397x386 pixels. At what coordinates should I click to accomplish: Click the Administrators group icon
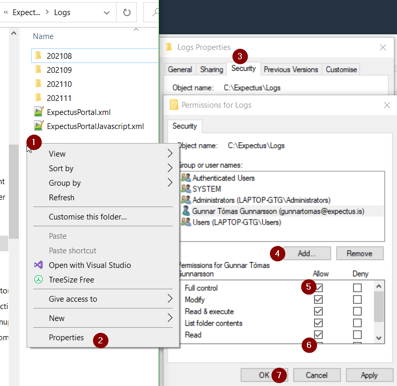tap(186, 200)
